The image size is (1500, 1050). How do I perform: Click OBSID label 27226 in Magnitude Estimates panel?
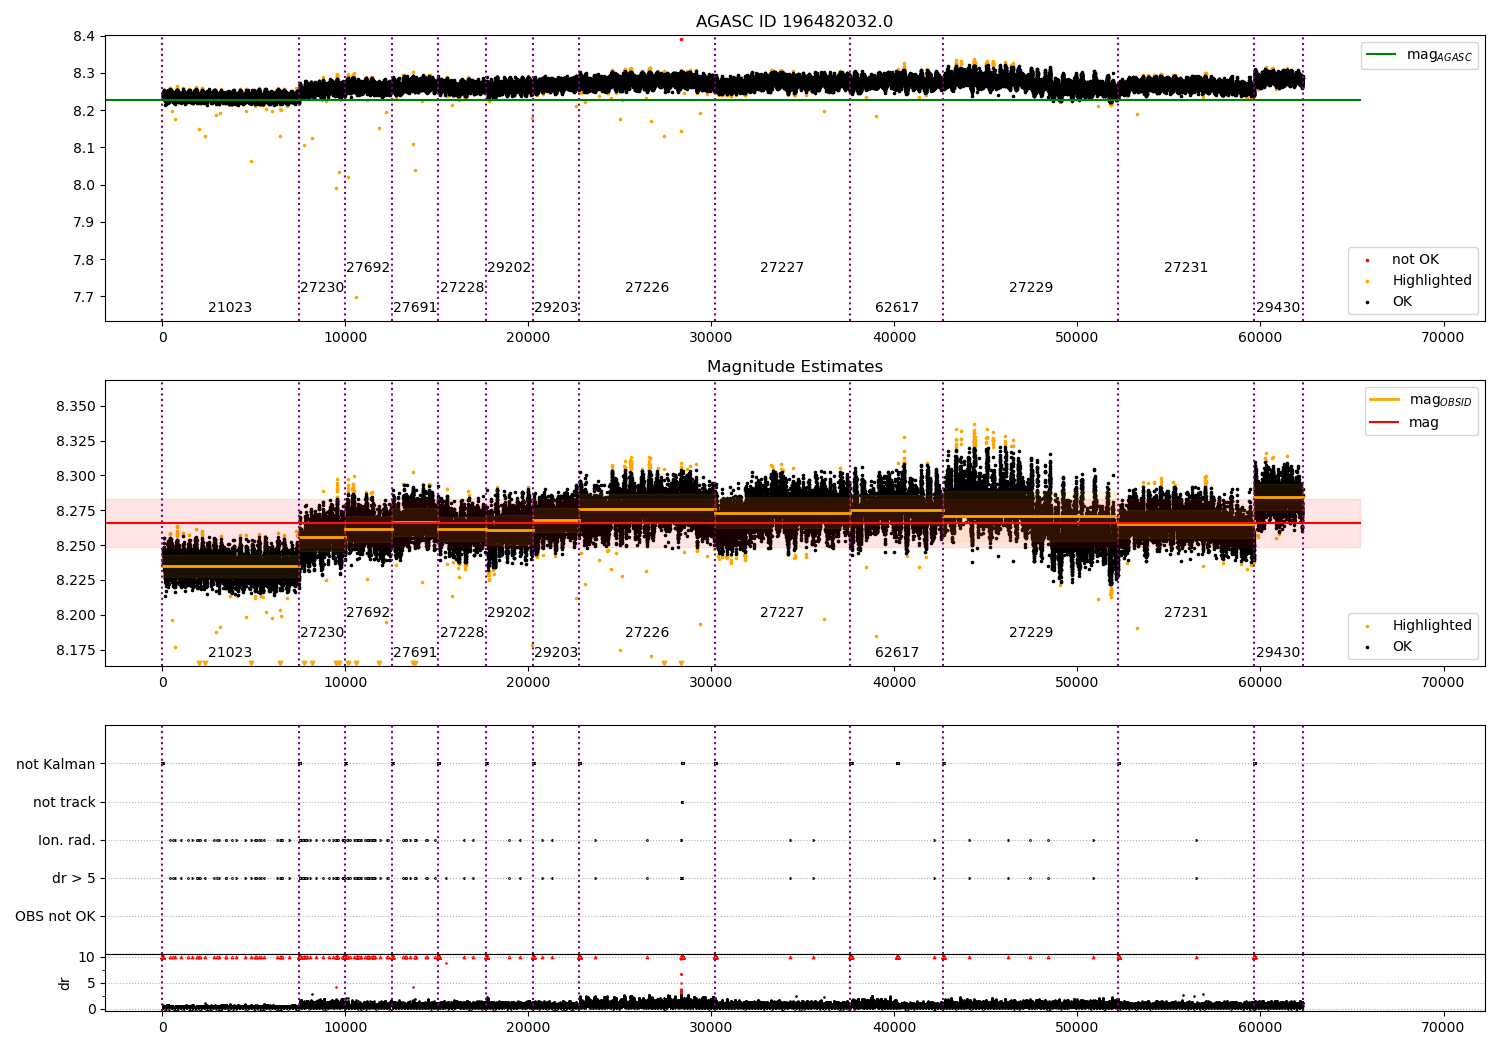click(x=647, y=633)
